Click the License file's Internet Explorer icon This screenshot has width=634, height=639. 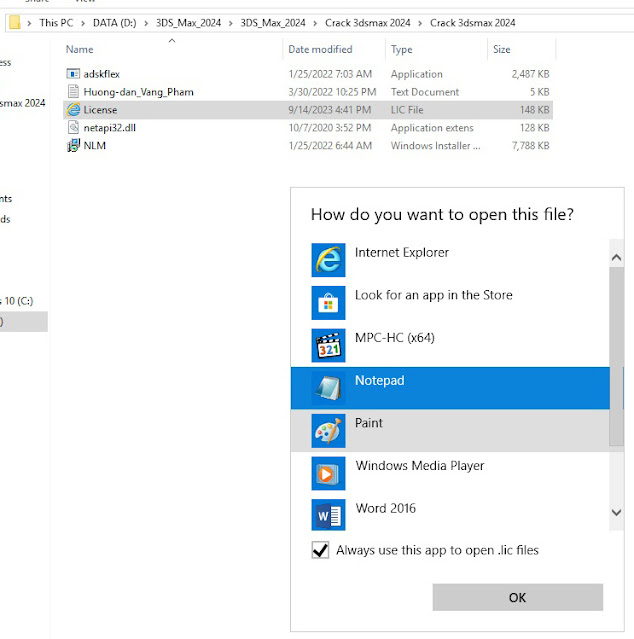pyautogui.click(x=73, y=110)
